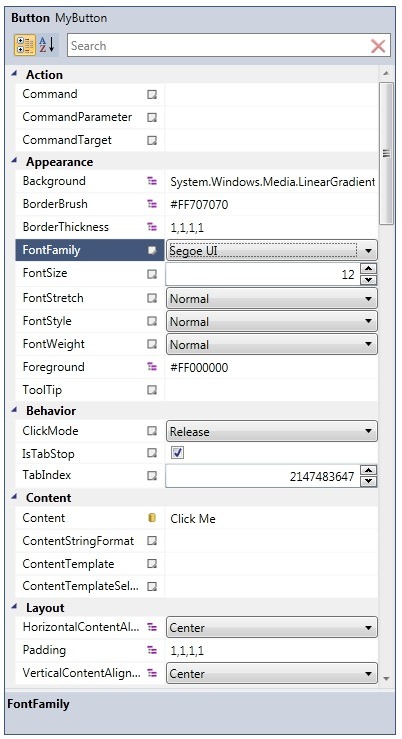Image resolution: width=402 pixels, height=739 pixels.
Task: Click the Foreground property marker icon
Action: [152, 367]
